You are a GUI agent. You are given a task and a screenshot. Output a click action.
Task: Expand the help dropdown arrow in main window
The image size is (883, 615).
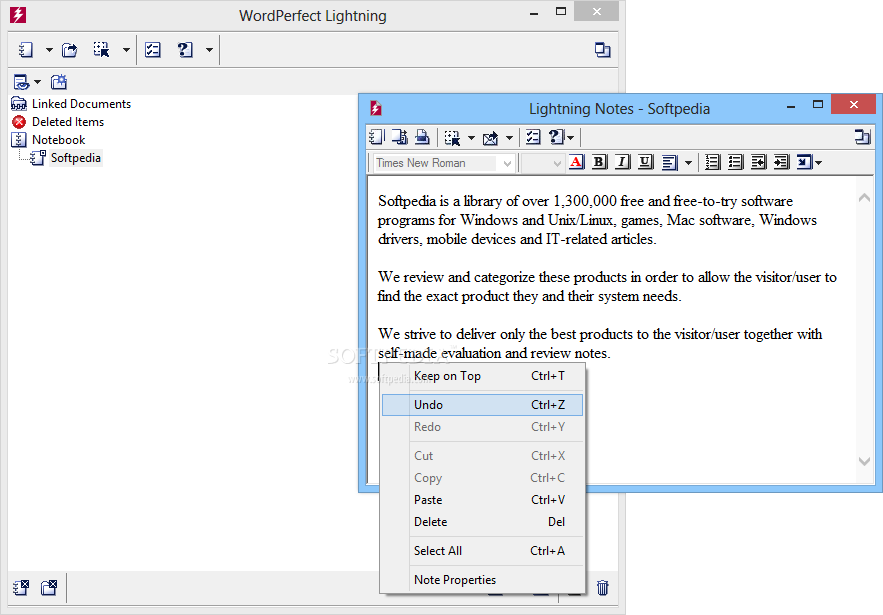pos(209,50)
